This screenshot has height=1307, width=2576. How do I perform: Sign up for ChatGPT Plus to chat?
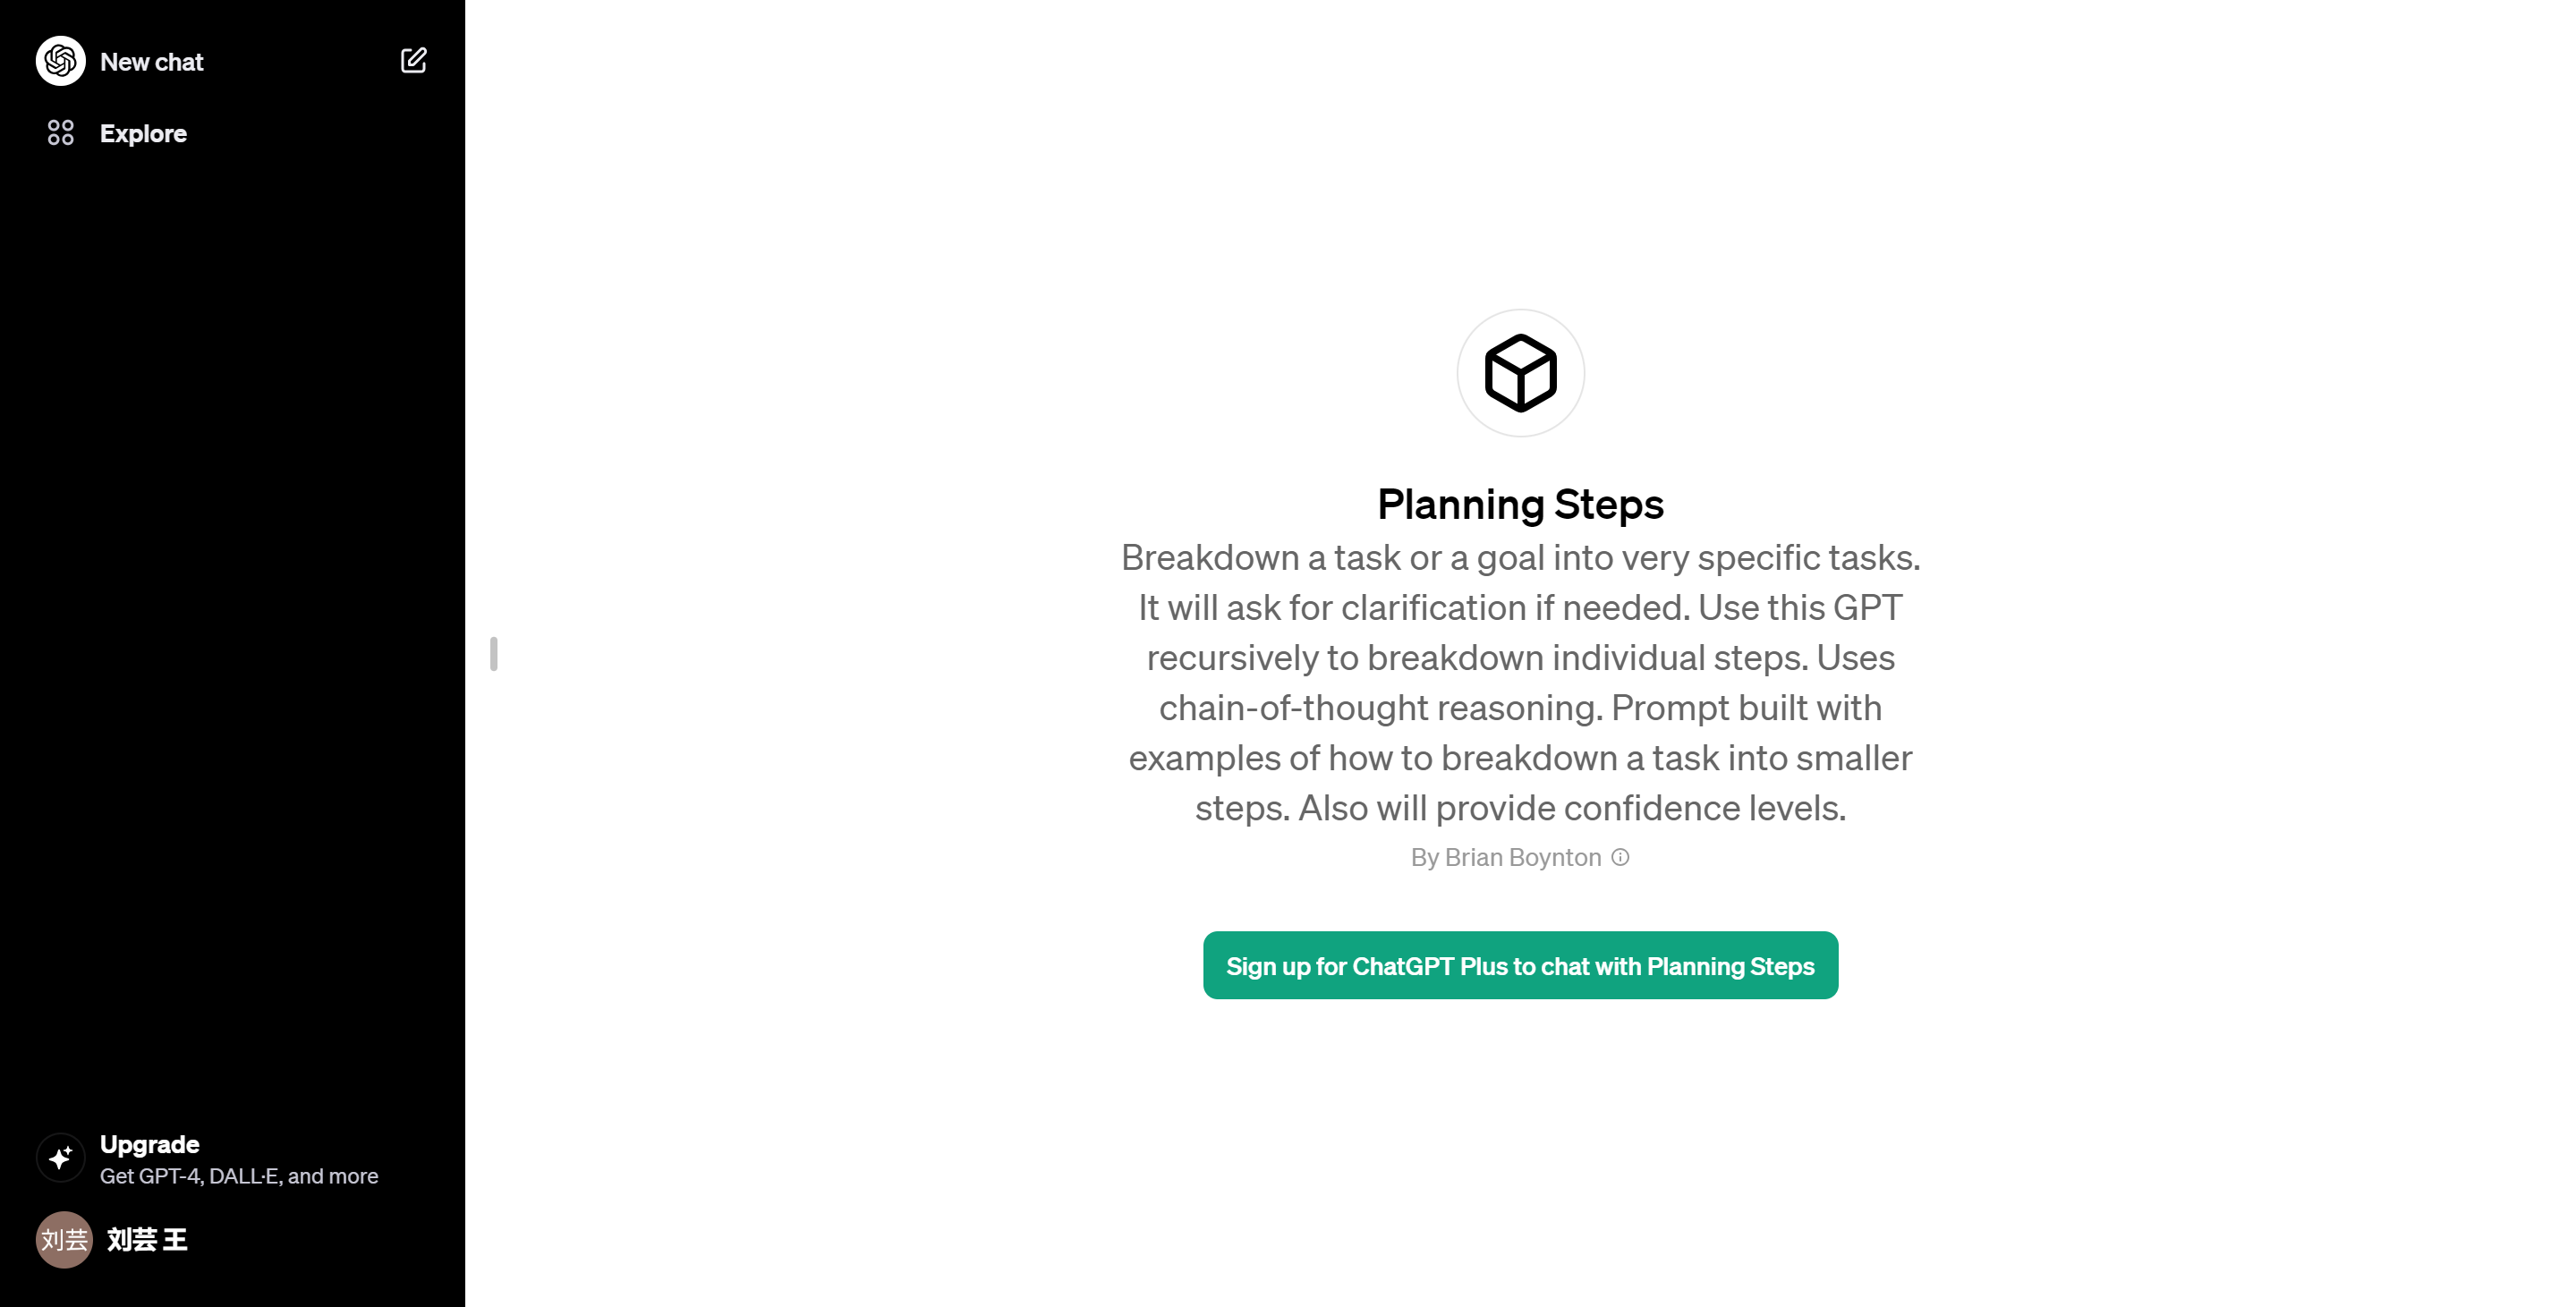point(1519,965)
